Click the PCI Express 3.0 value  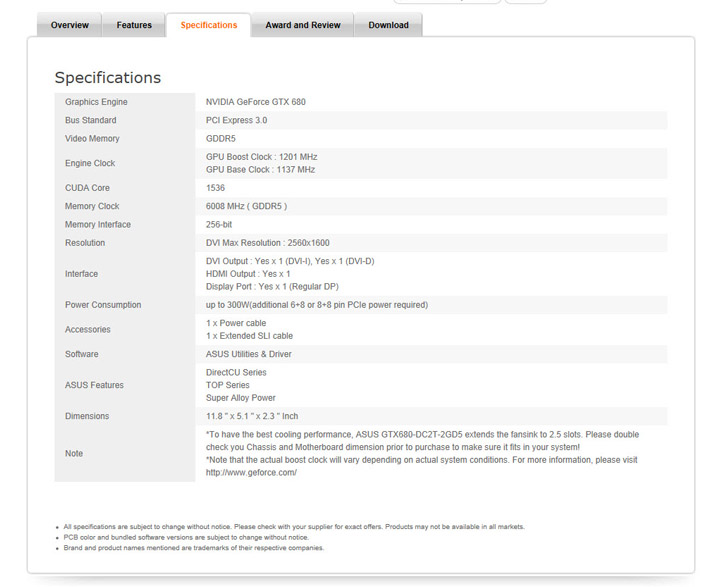236,120
